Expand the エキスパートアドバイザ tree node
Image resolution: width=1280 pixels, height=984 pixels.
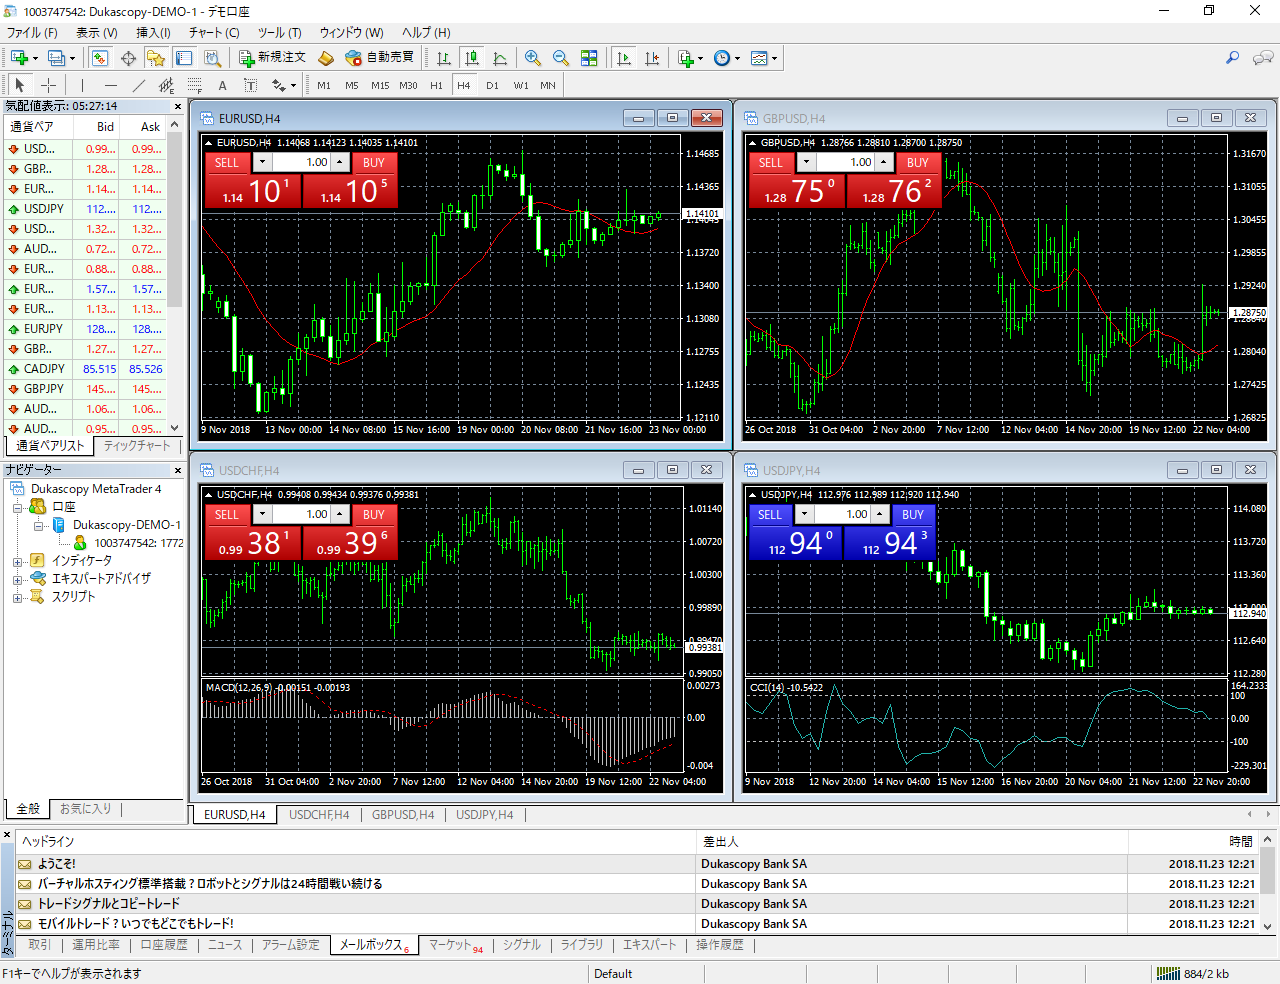coord(17,580)
